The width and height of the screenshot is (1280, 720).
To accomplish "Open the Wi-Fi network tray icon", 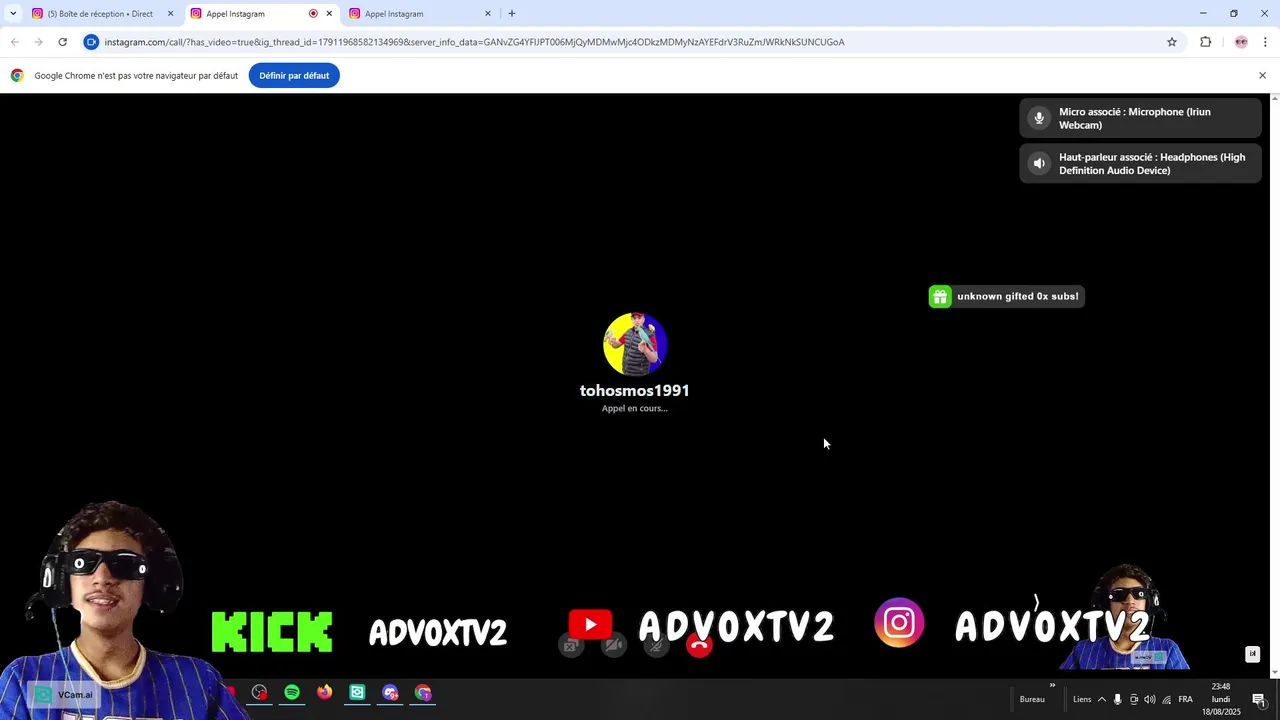I will 1166,700.
